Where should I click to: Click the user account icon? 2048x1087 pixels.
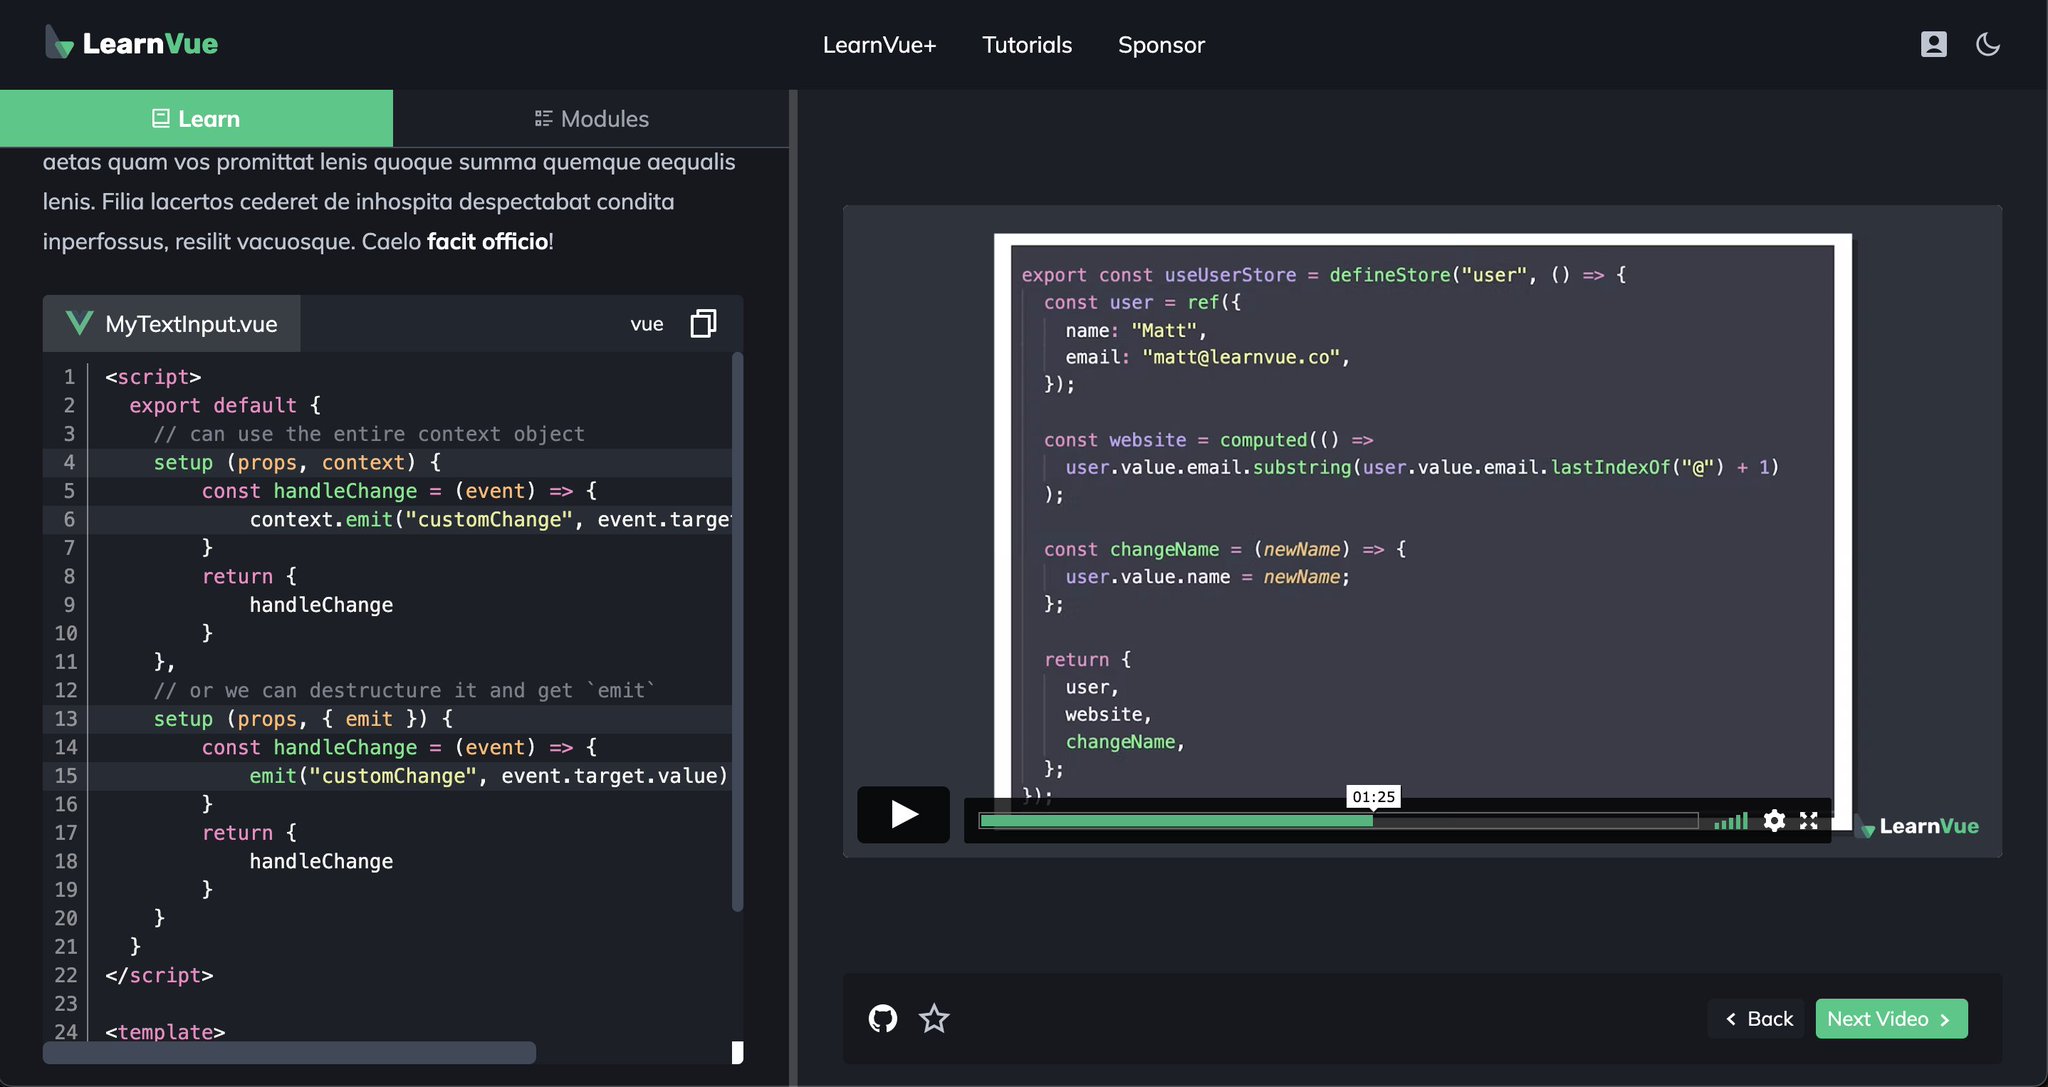(1933, 44)
